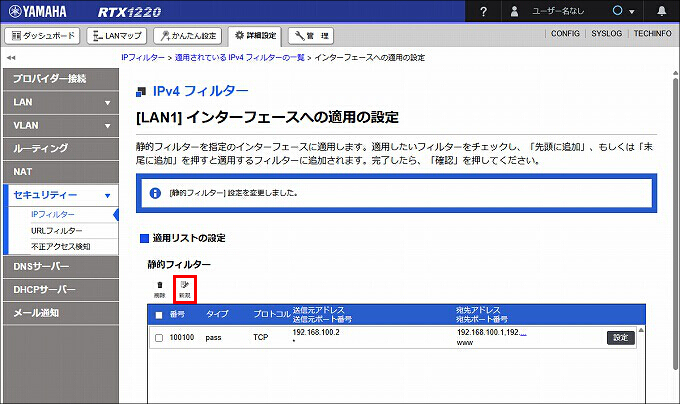Image resolution: width=680 pixels, height=404 pixels.
Task: Open the かんたん設定 tab
Action: (187, 36)
